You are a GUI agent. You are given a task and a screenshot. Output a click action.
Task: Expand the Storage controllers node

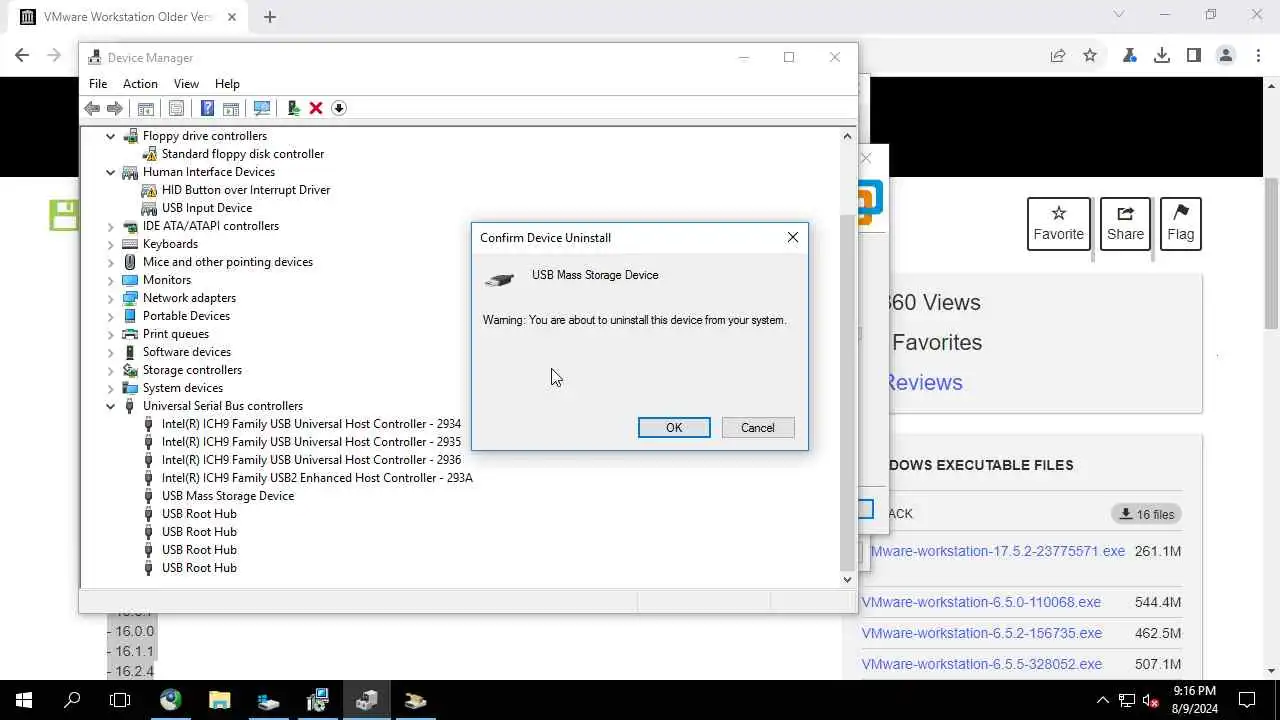pyautogui.click(x=111, y=370)
